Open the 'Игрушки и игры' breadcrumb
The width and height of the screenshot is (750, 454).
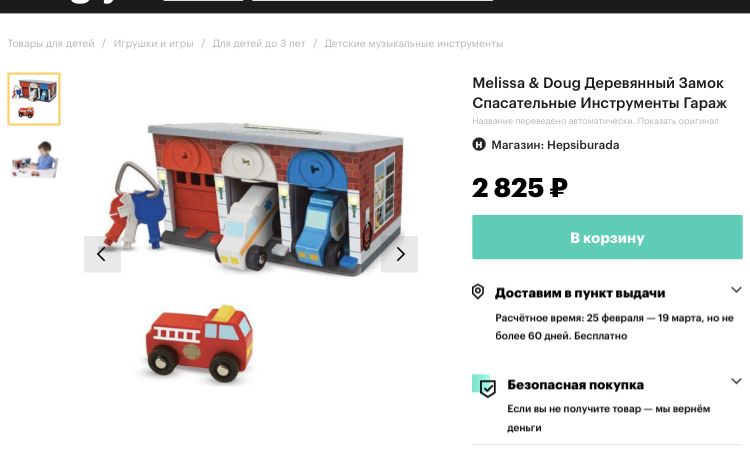click(x=154, y=44)
